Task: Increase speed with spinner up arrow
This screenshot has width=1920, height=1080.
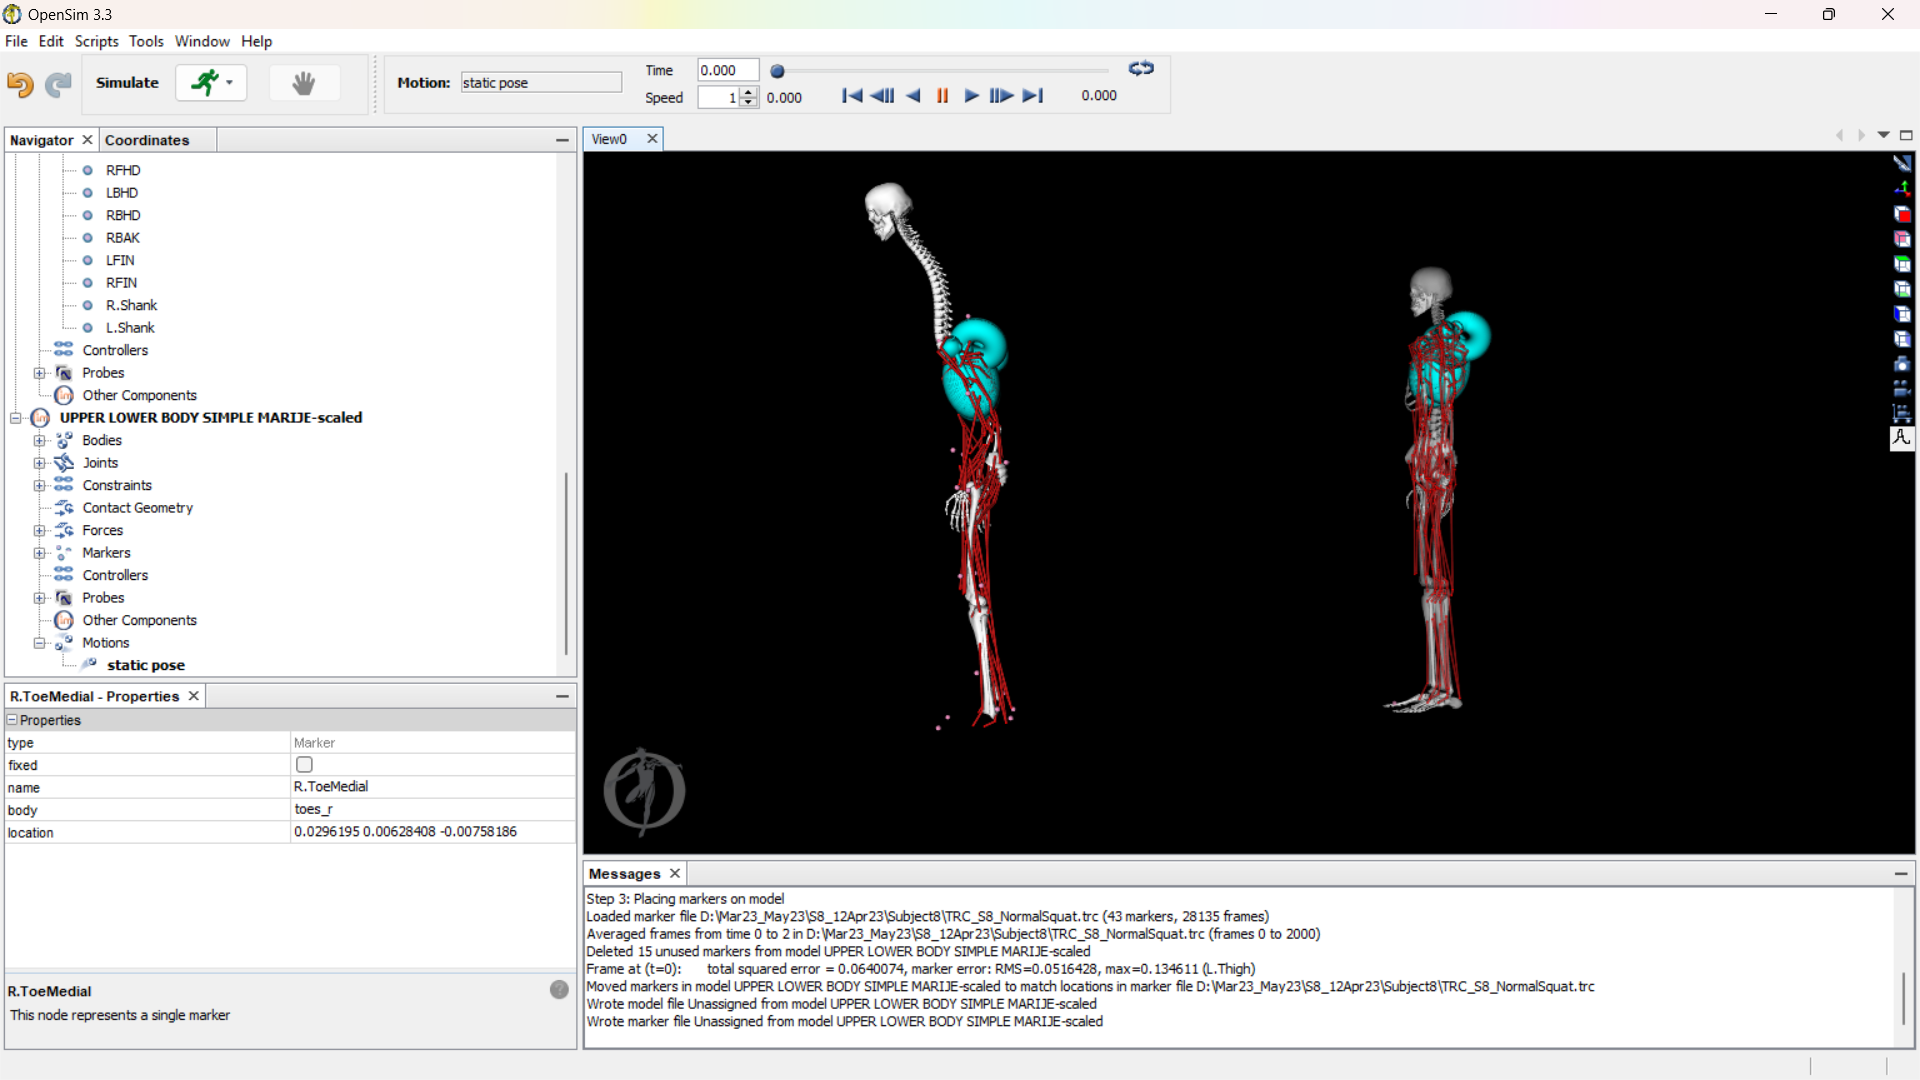Action: tap(748, 92)
